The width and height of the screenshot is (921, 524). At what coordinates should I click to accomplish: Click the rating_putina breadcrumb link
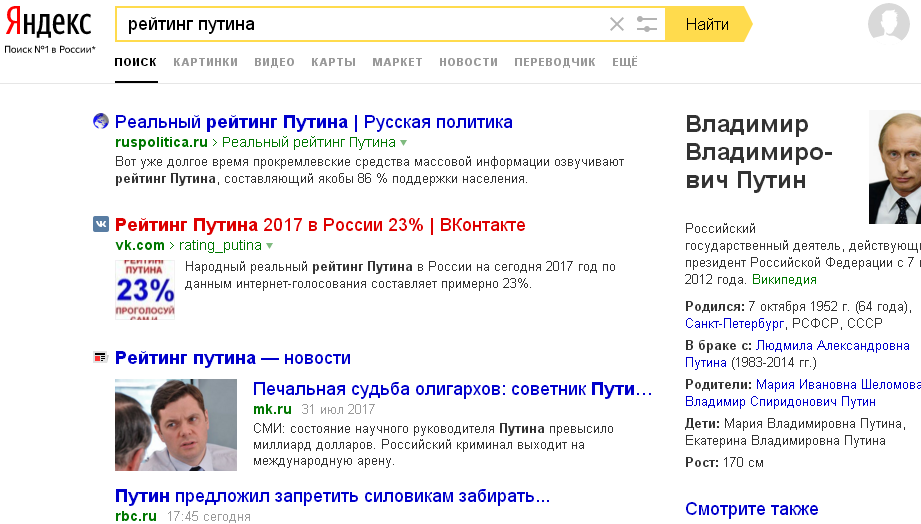[220, 246]
